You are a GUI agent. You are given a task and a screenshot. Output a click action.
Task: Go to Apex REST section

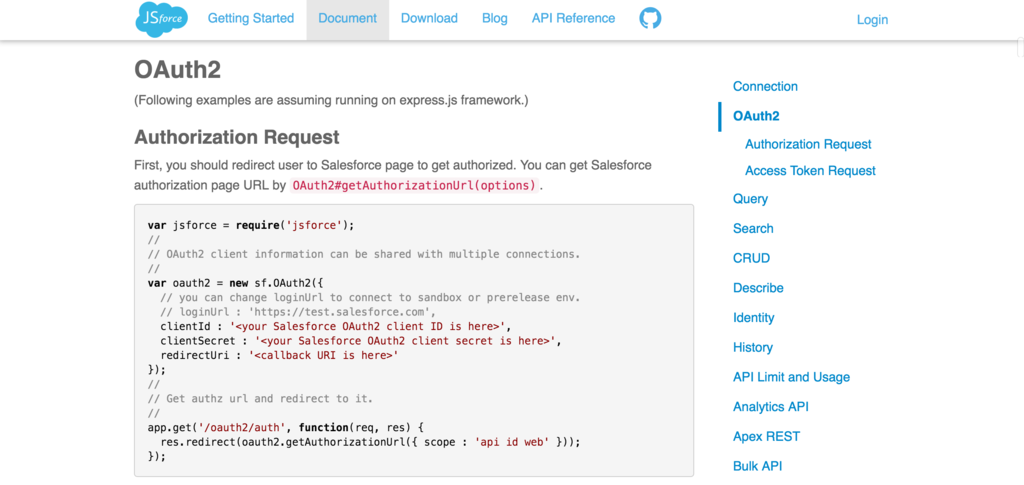click(766, 437)
